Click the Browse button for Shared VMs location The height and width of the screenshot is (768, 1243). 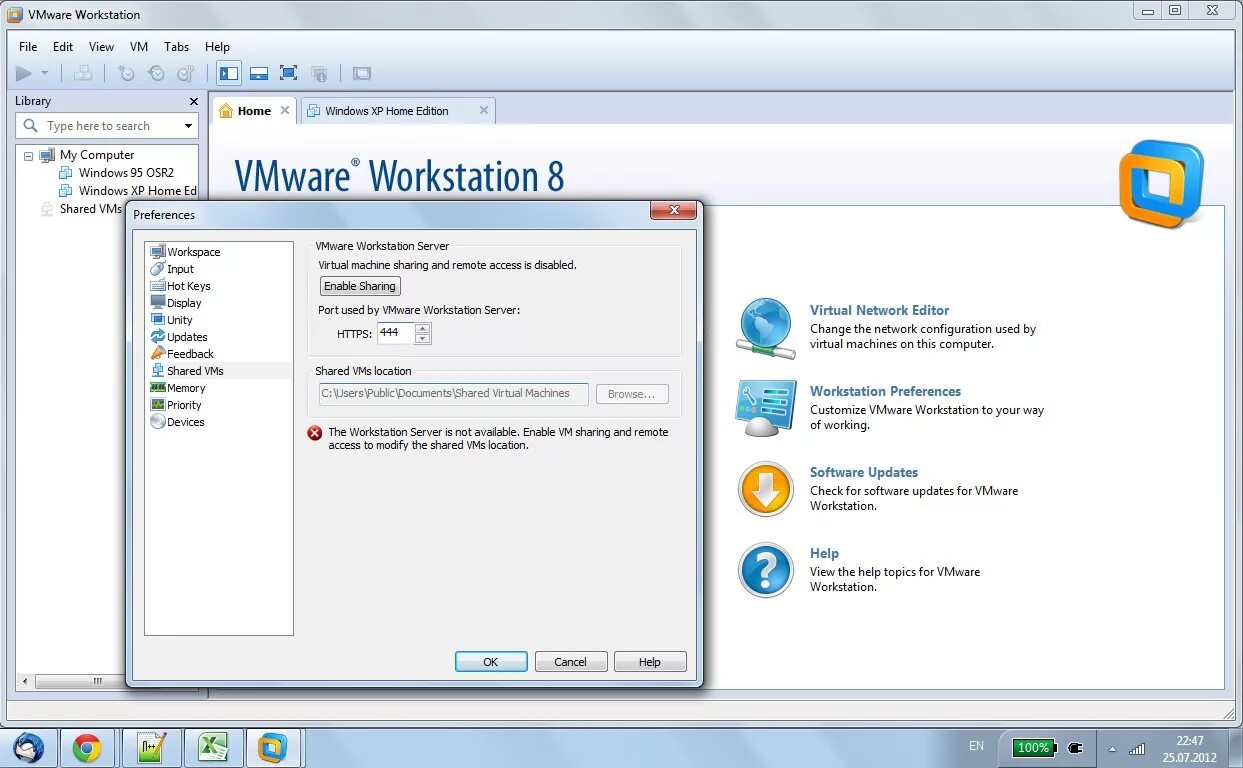pyautogui.click(x=631, y=394)
